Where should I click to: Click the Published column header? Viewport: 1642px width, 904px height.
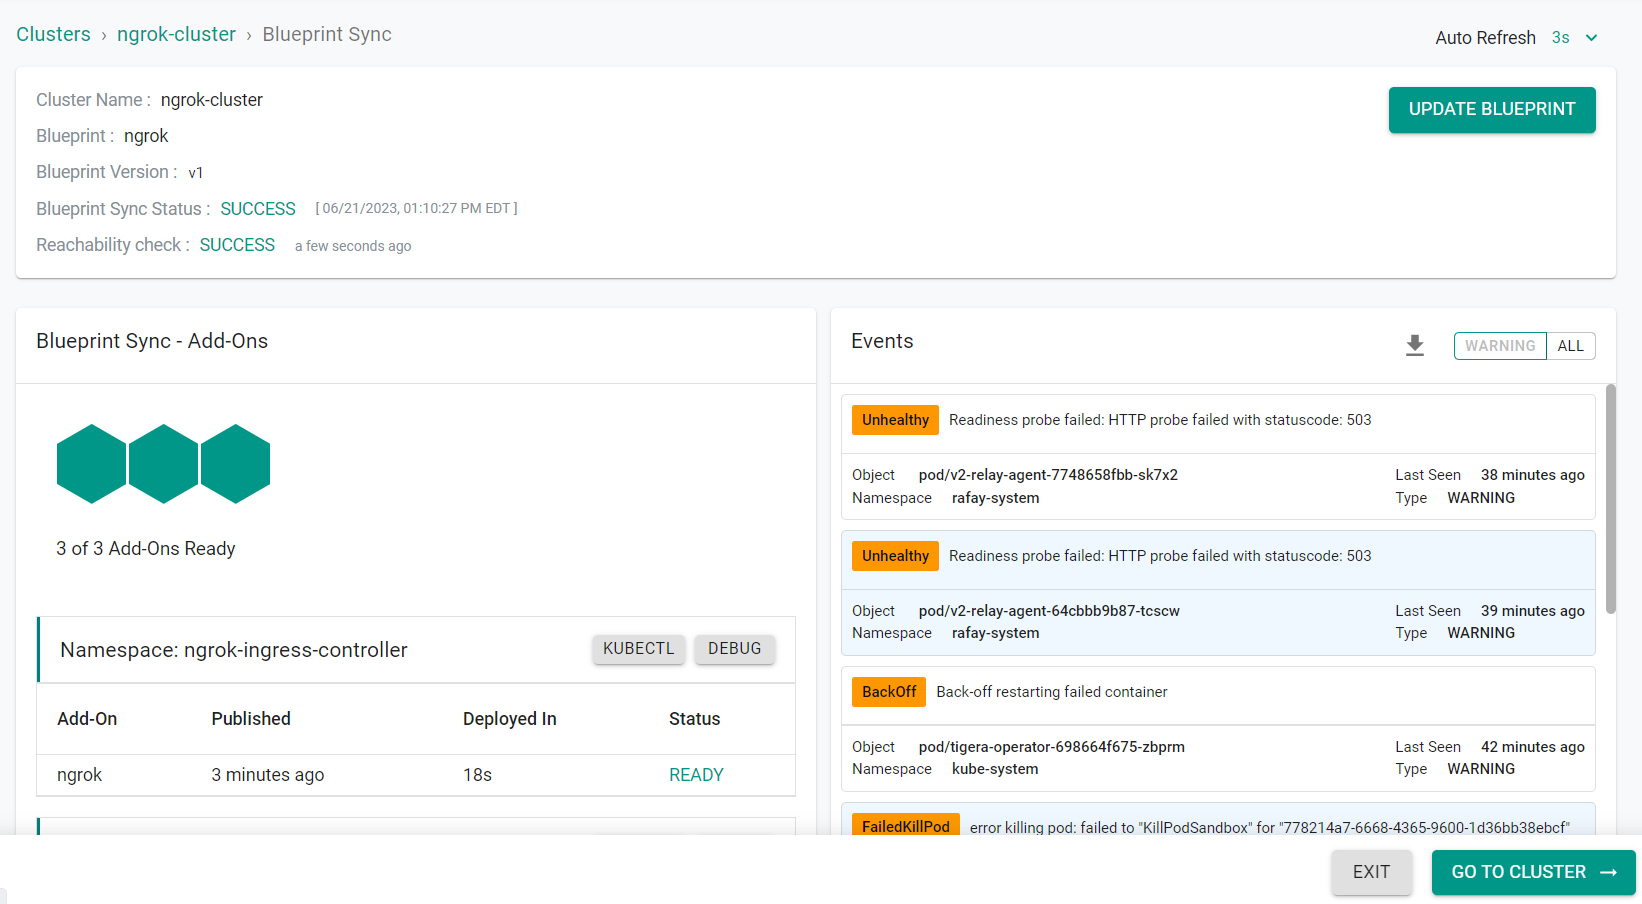pyautogui.click(x=251, y=719)
